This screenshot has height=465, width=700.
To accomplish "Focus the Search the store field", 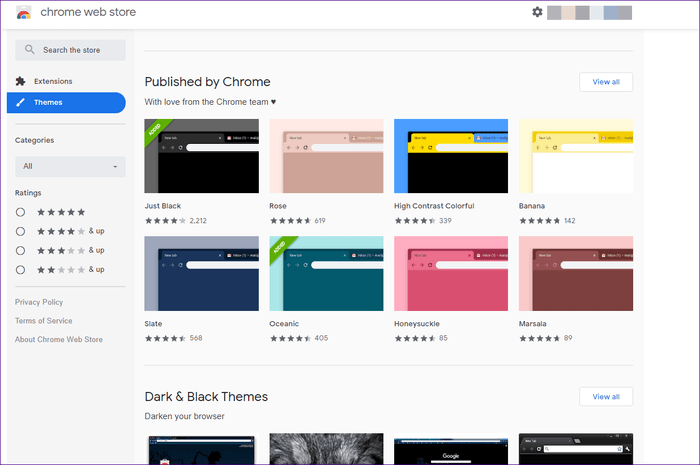I will point(71,50).
